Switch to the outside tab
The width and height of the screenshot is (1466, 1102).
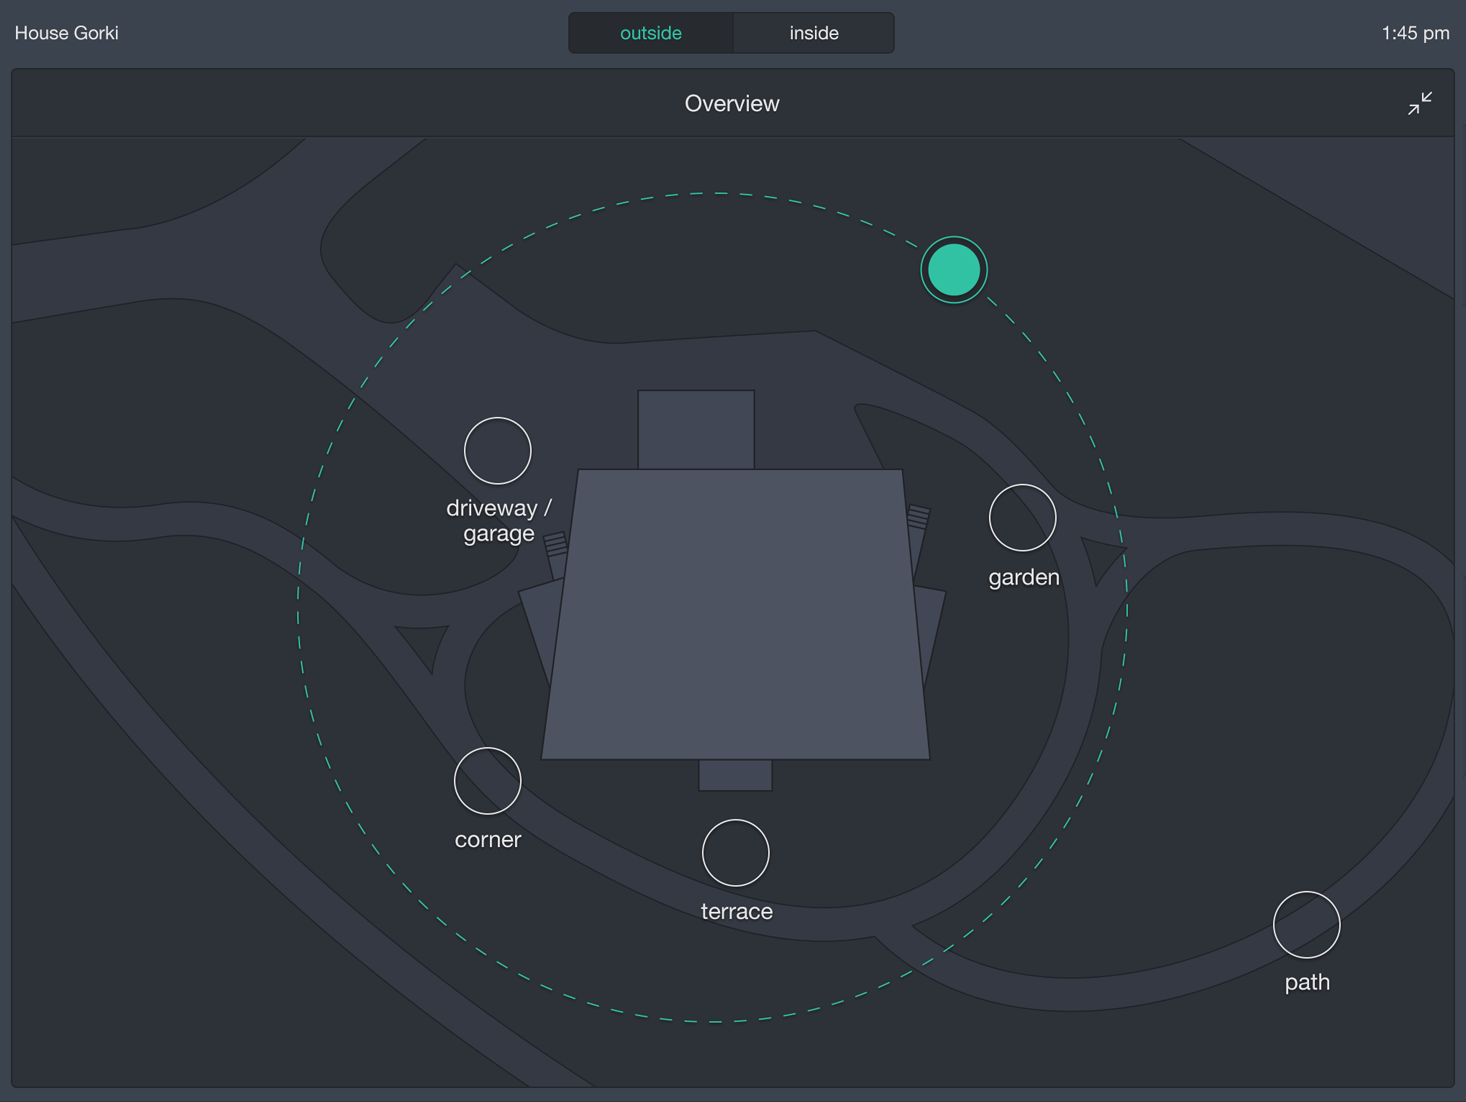(651, 33)
